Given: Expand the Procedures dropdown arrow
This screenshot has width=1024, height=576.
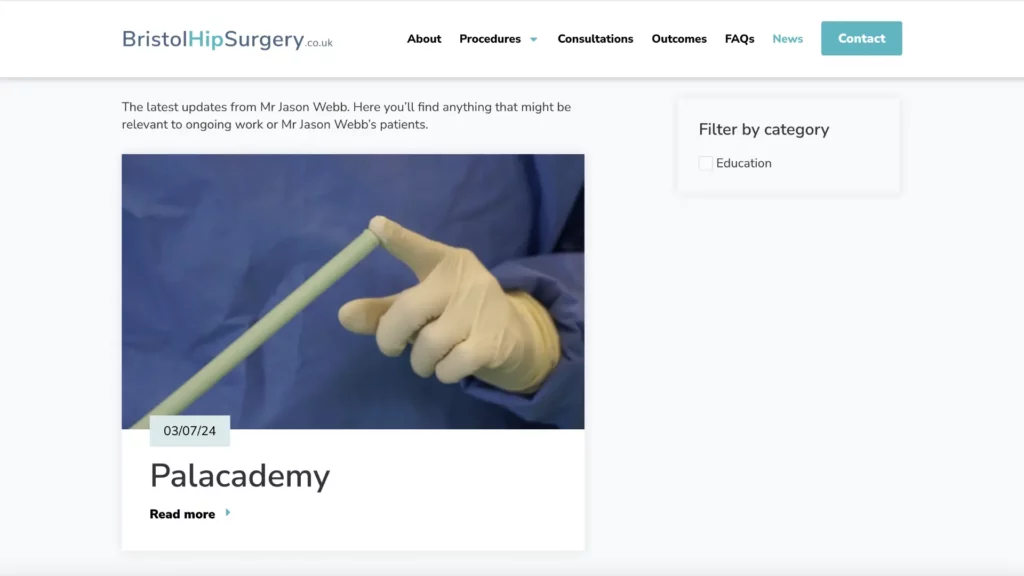Looking at the screenshot, I should [534, 39].
